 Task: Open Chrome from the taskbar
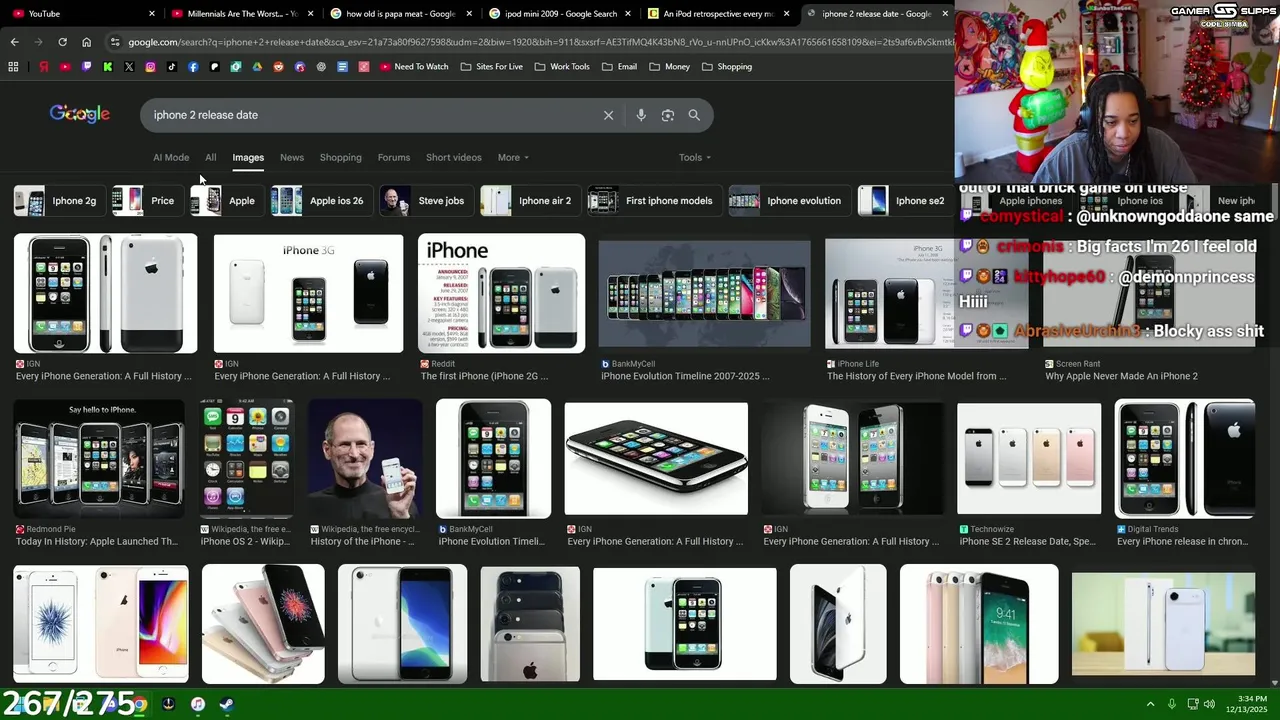pyautogui.click(x=140, y=705)
